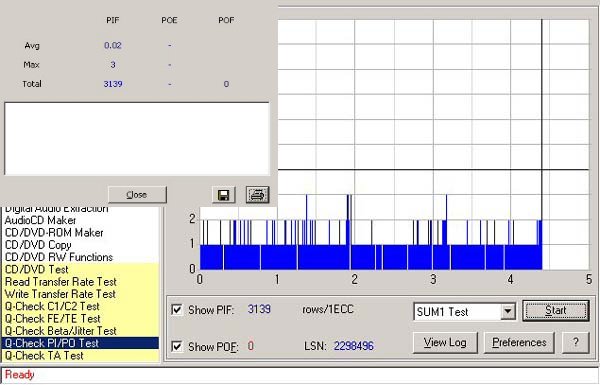The width and height of the screenshot is (600, 385).
Task: Click the Show PIF count 3139
Action: click(x=259, y=309)
